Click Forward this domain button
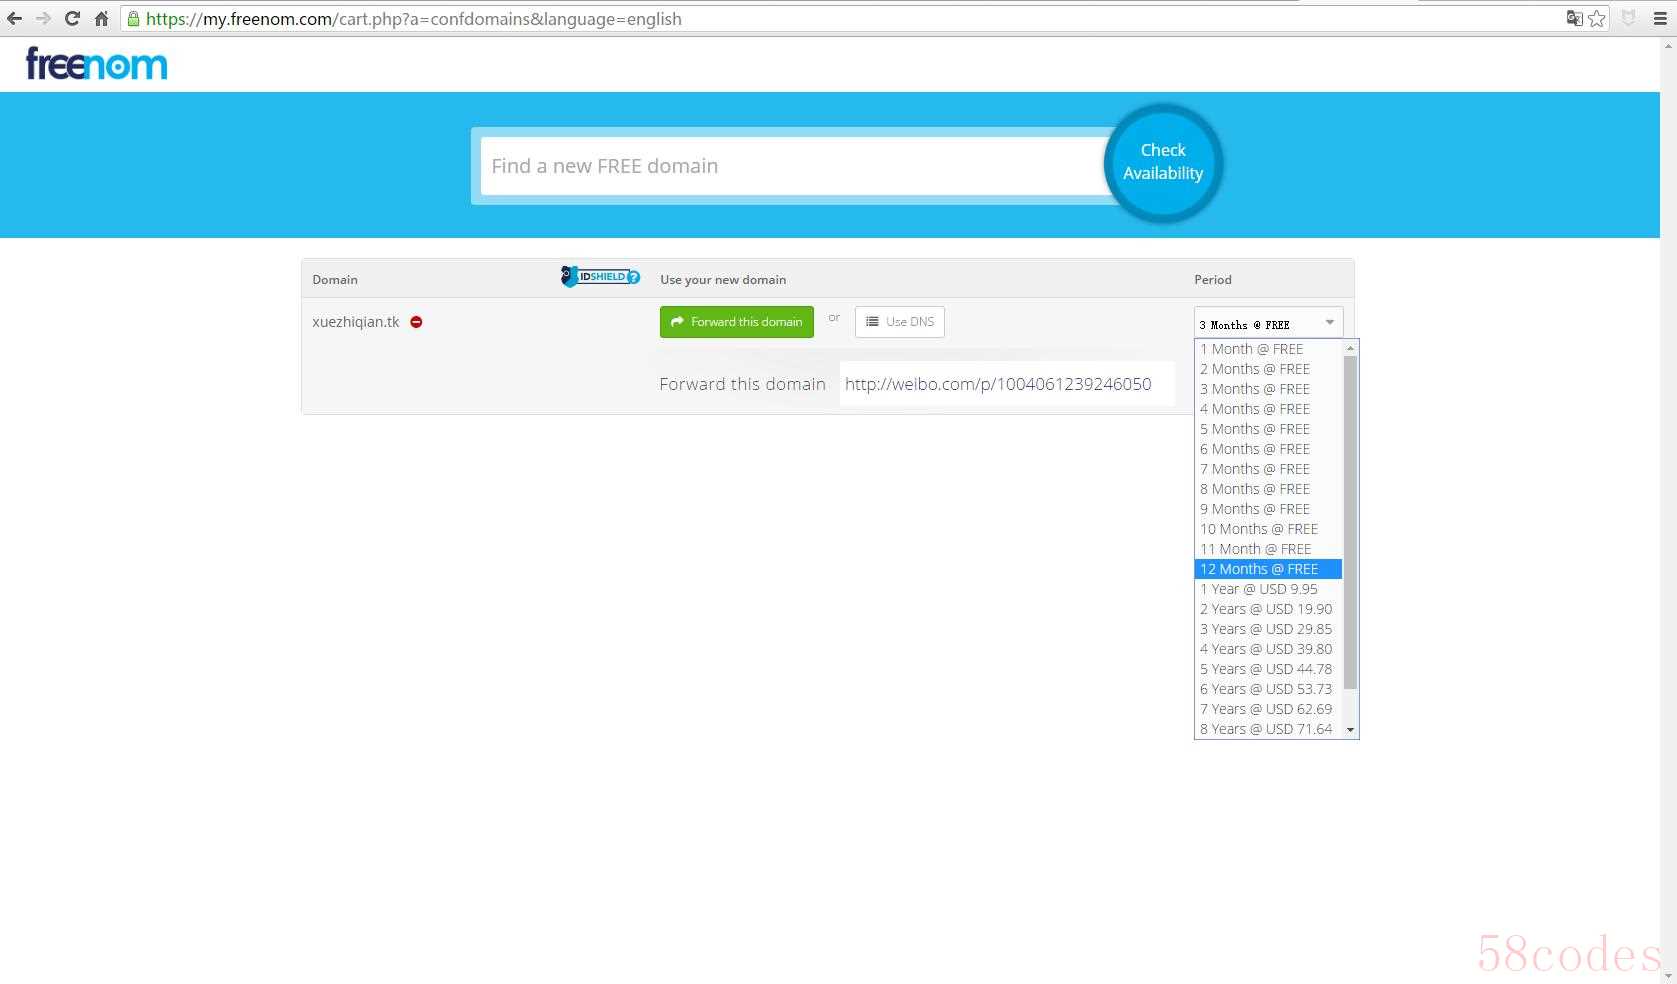This screenshot has width=1677, height=984. tap(737, 322)
